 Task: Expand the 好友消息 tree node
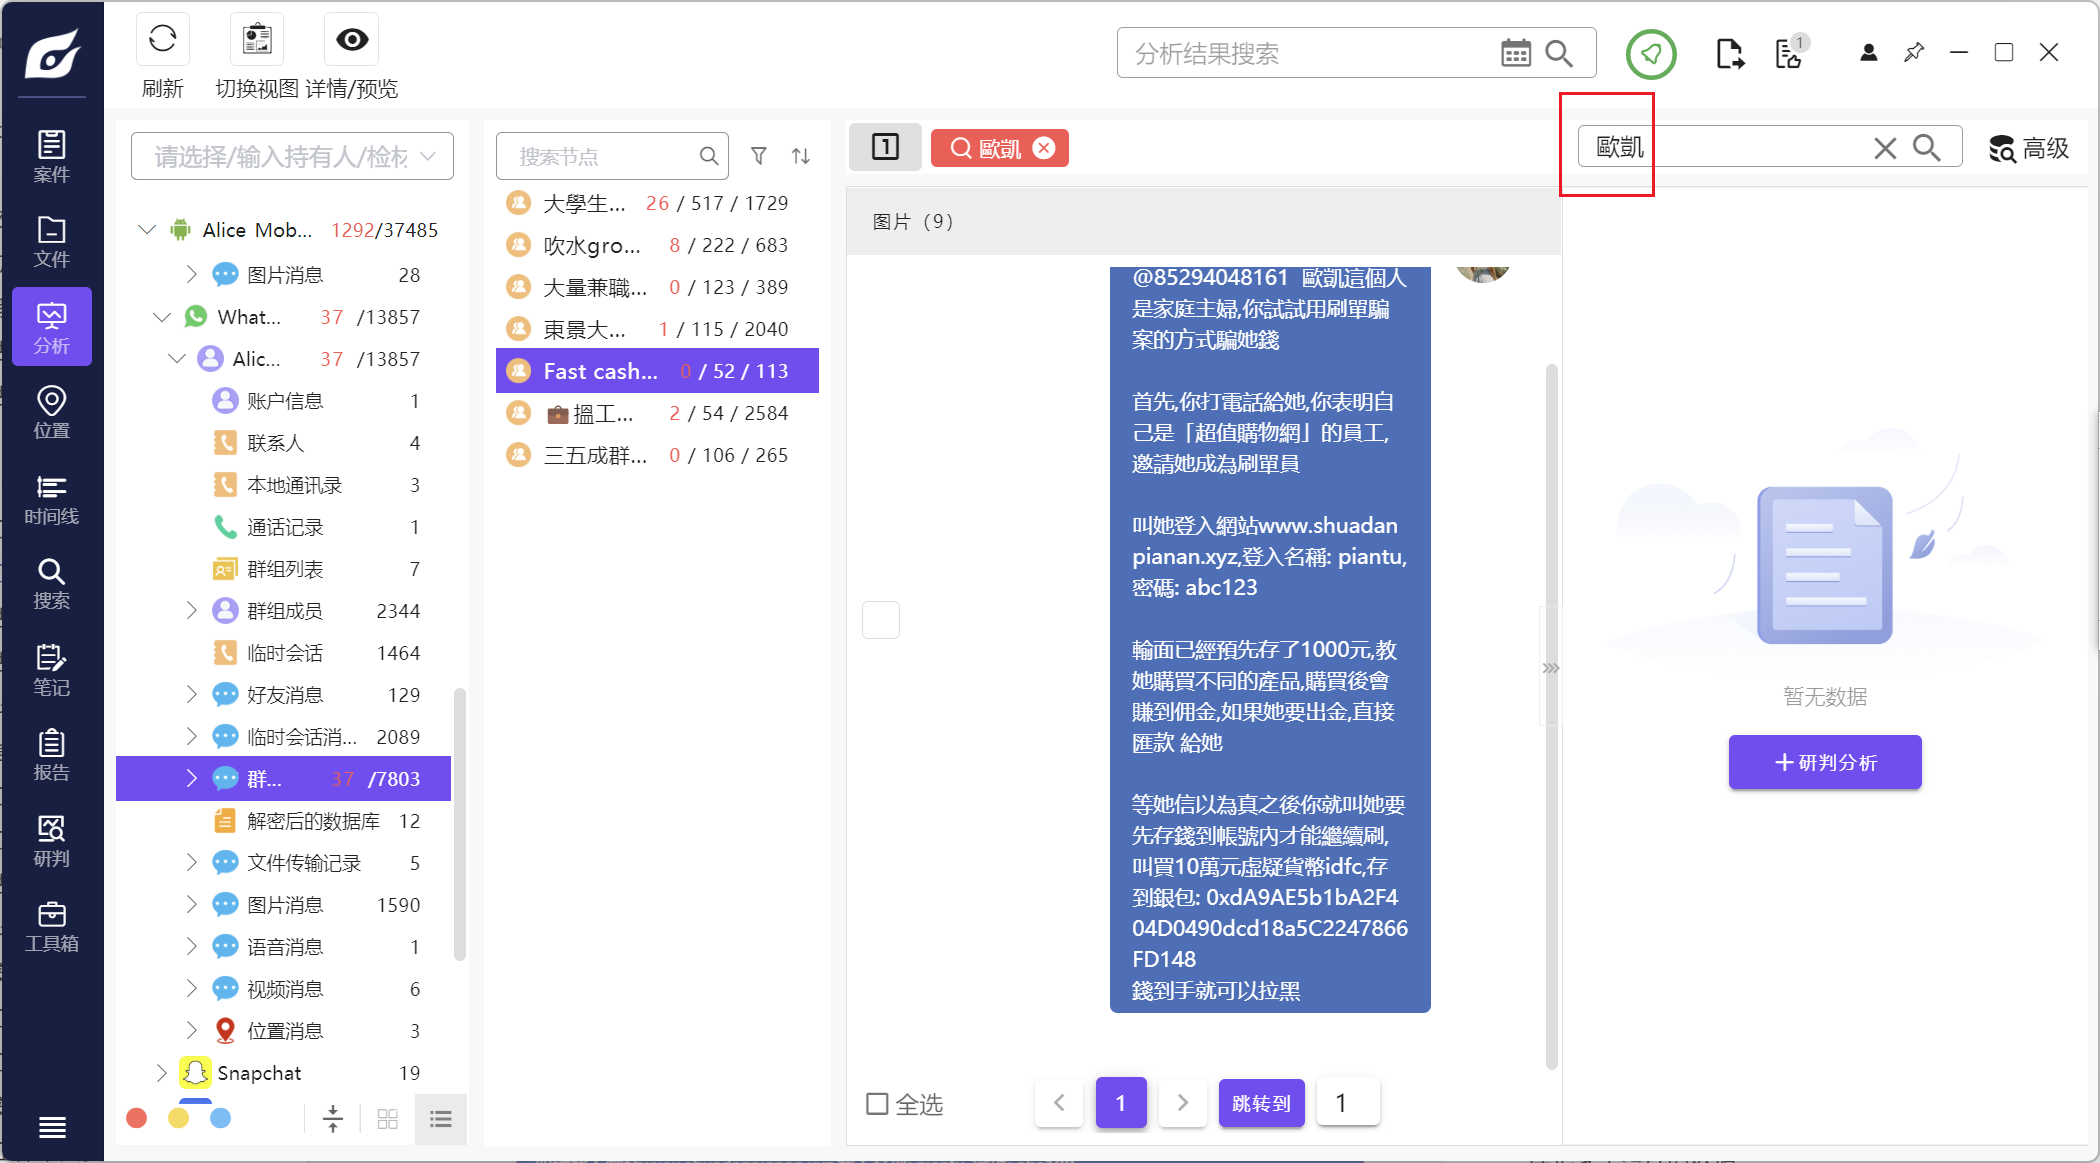click(x=192, y=694)
